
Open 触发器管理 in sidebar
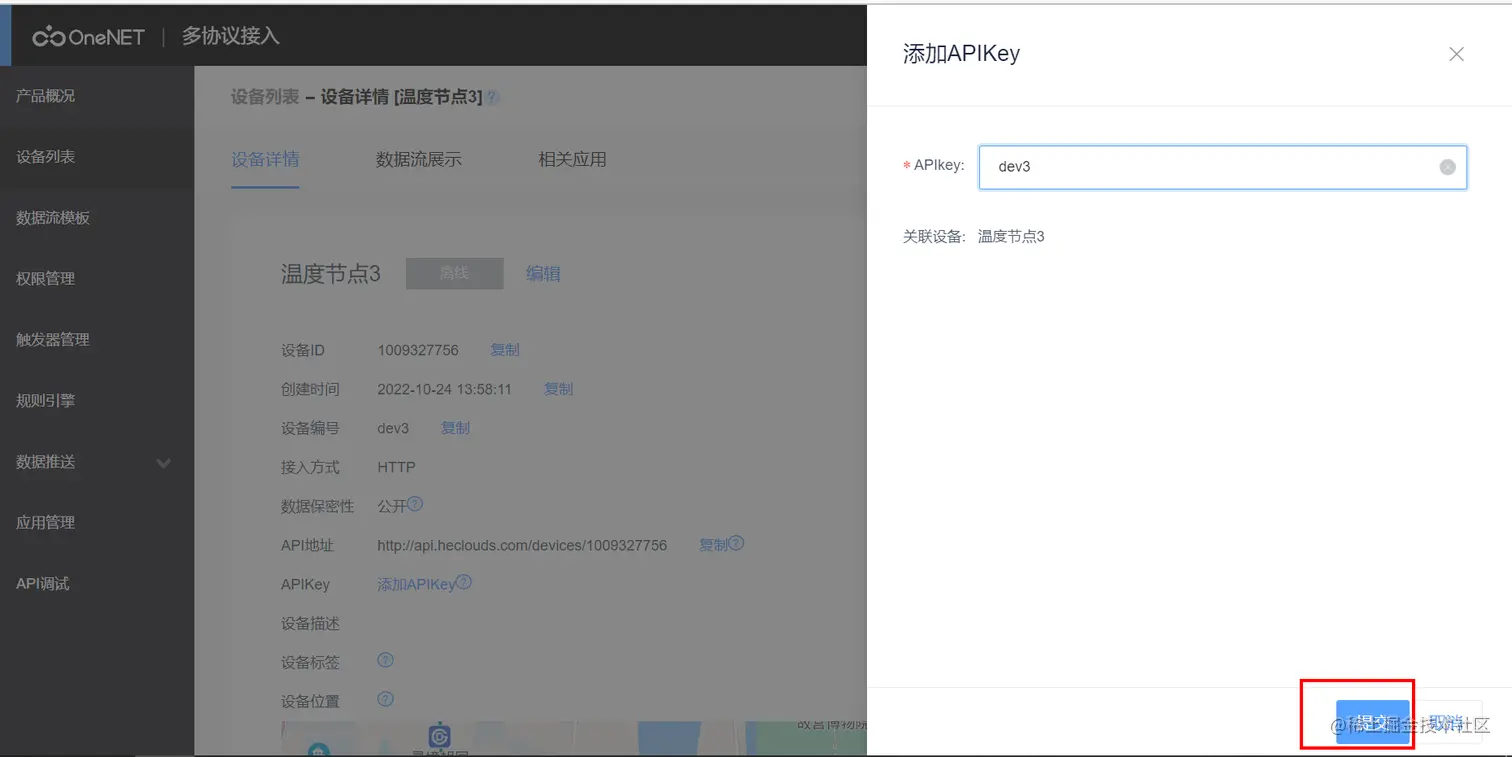(53, 340)
